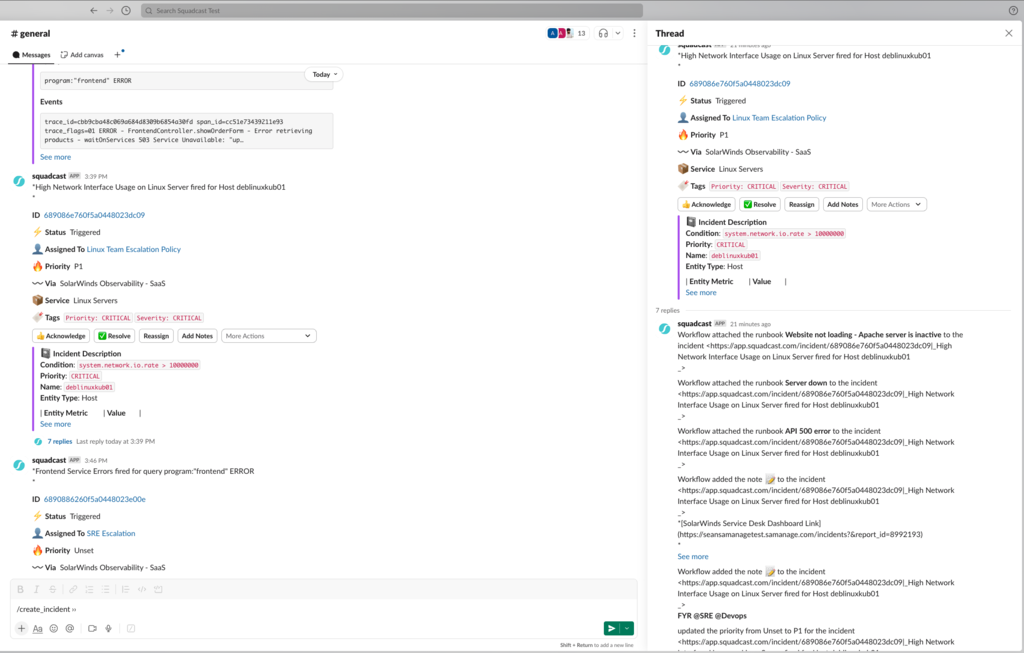Open More Actions dropdown in the Thread
The width and height of the screenshot is (1024, 653).
pyautogui.click(x=897, y=204)
